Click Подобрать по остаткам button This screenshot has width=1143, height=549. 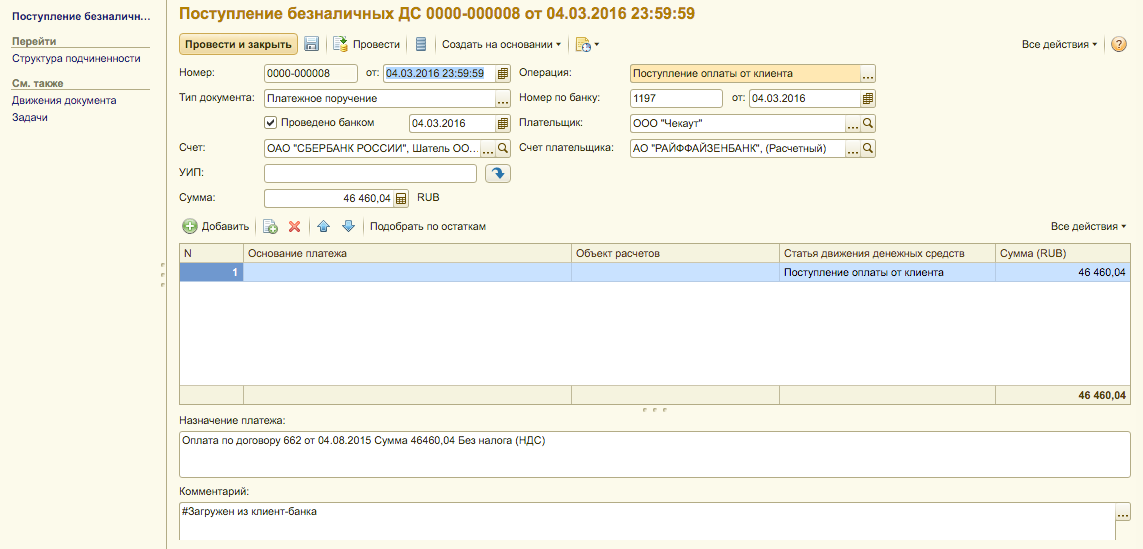point(428,227)
